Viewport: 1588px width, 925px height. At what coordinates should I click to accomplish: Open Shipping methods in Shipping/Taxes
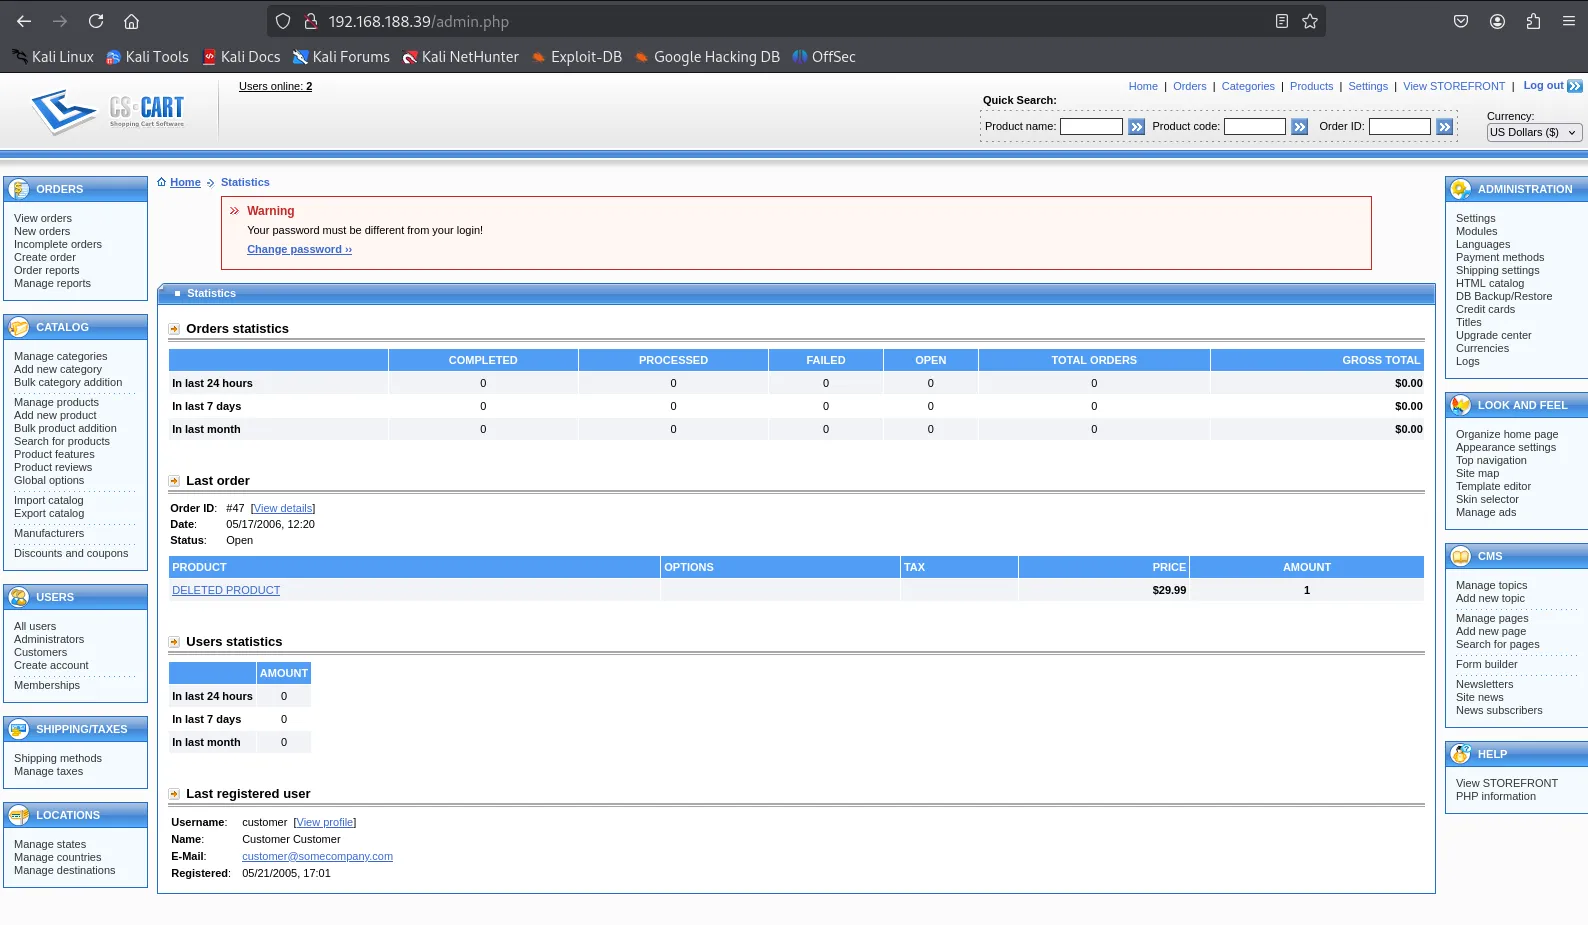pos(58,758)
